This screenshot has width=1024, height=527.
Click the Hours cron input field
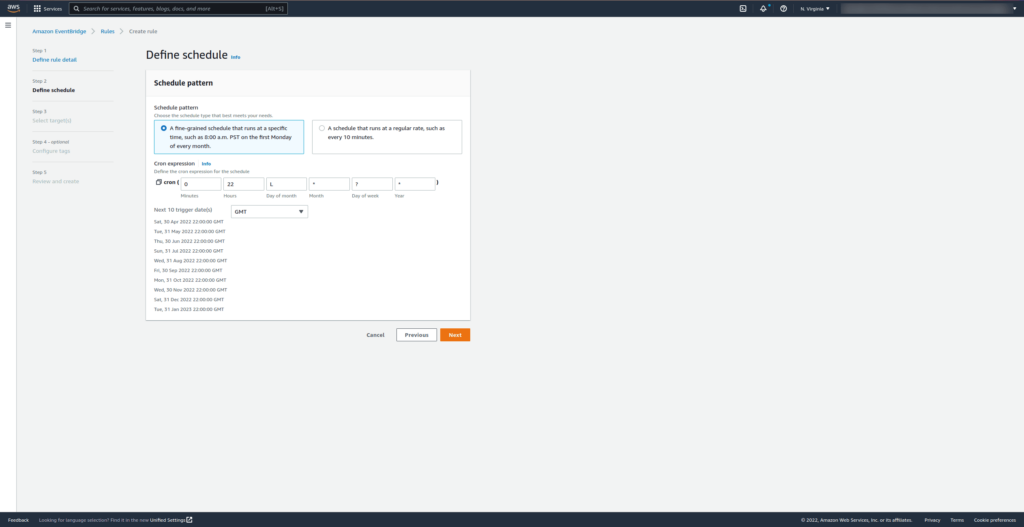(244, 184)
